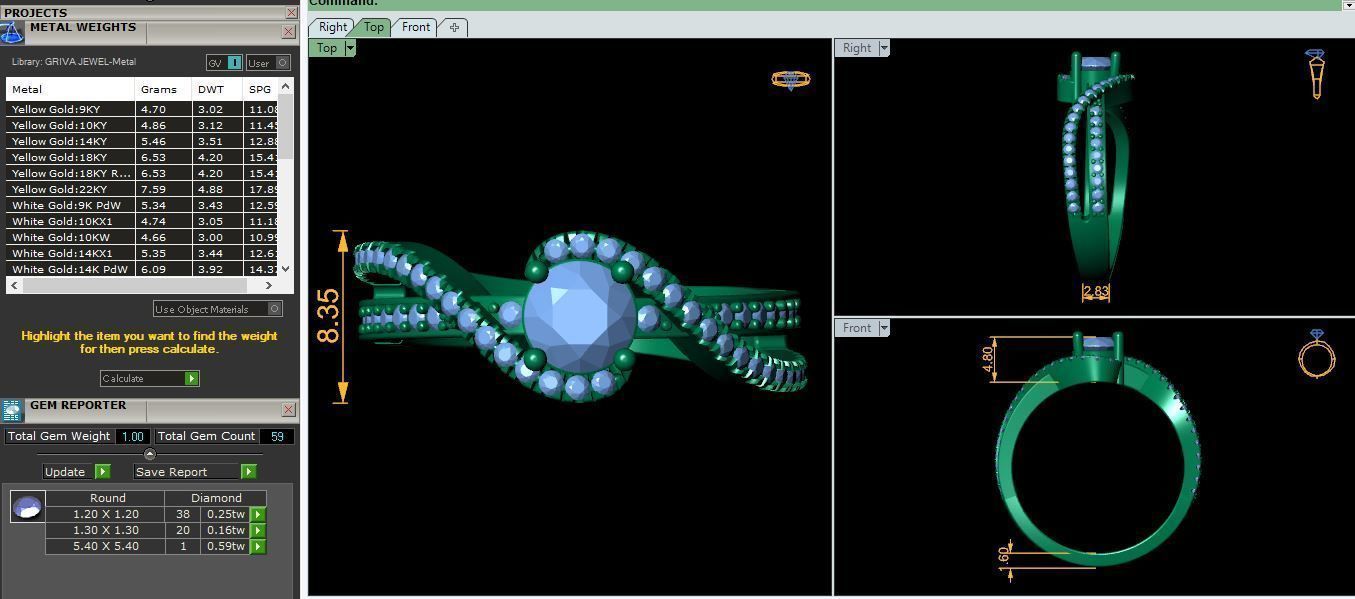The width and height of the screenshot is (1355, 599).
Task: Enable Use Object Materials option
Action: (x=218, y=309)
